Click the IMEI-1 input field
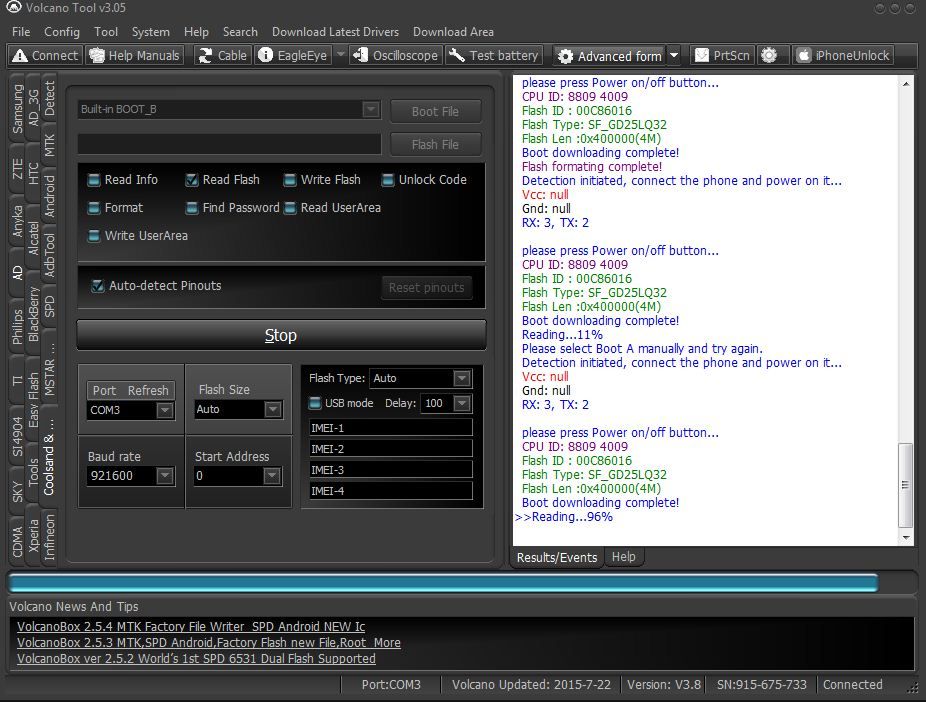Image resolution: width=926 pixels, height=702 pixels. tap(390, 428)
